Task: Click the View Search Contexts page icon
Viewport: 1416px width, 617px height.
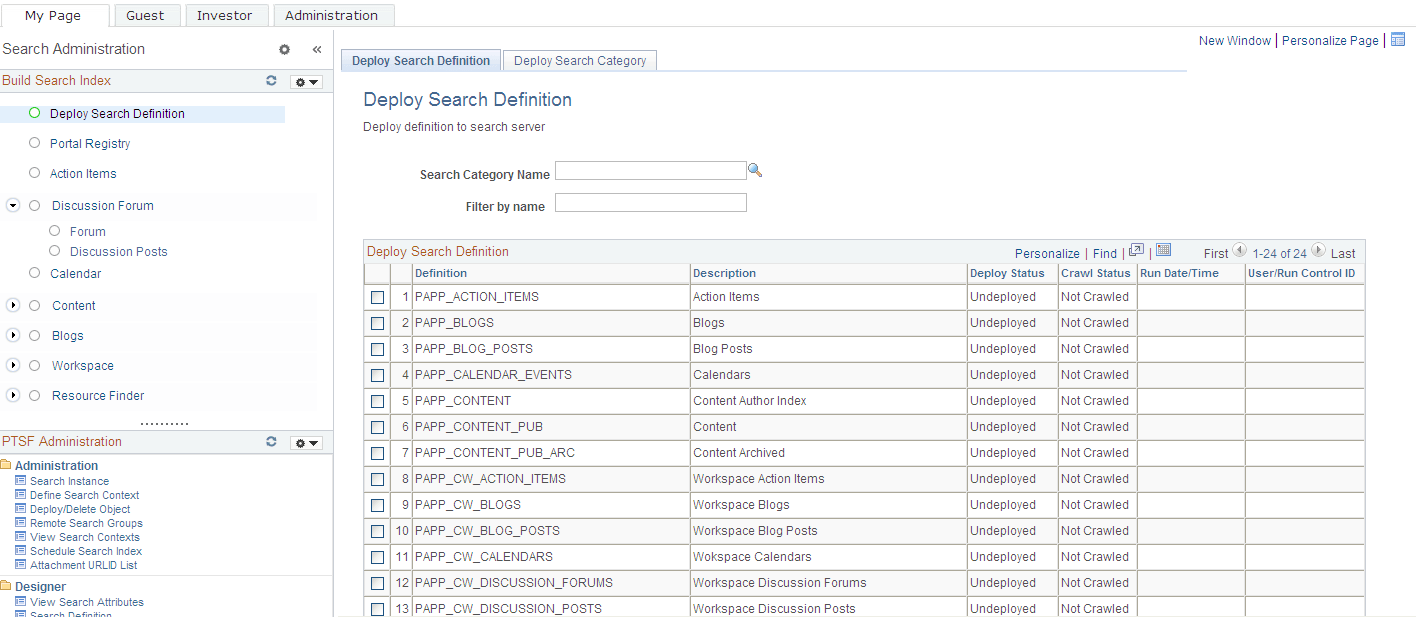Action: coord(21,537)
